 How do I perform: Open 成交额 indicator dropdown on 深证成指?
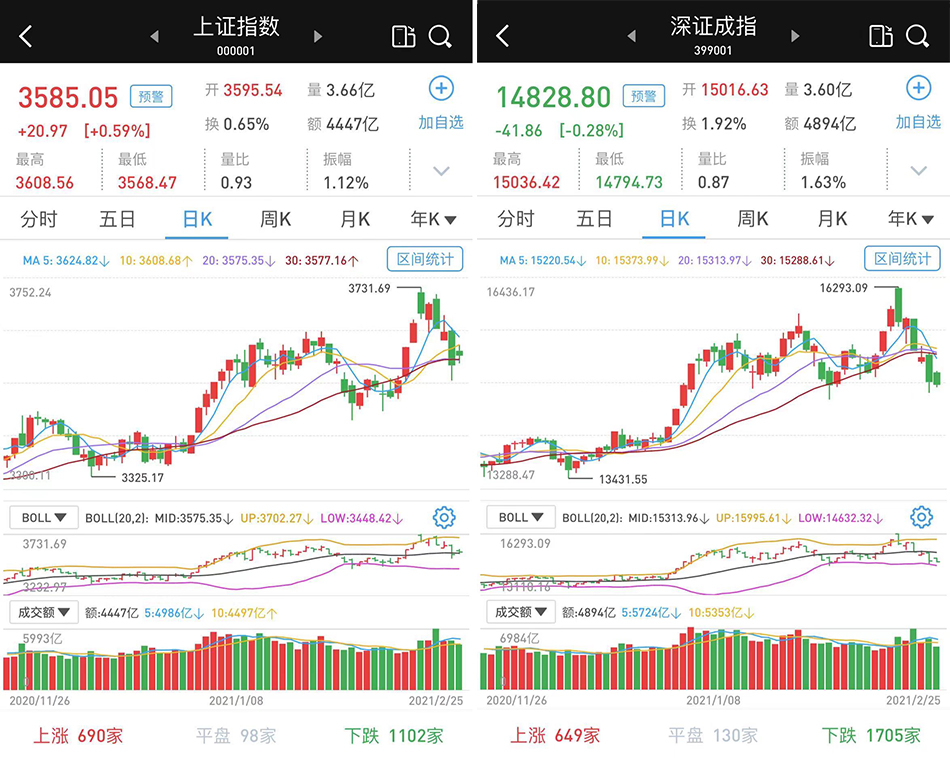tap(520, 612)
